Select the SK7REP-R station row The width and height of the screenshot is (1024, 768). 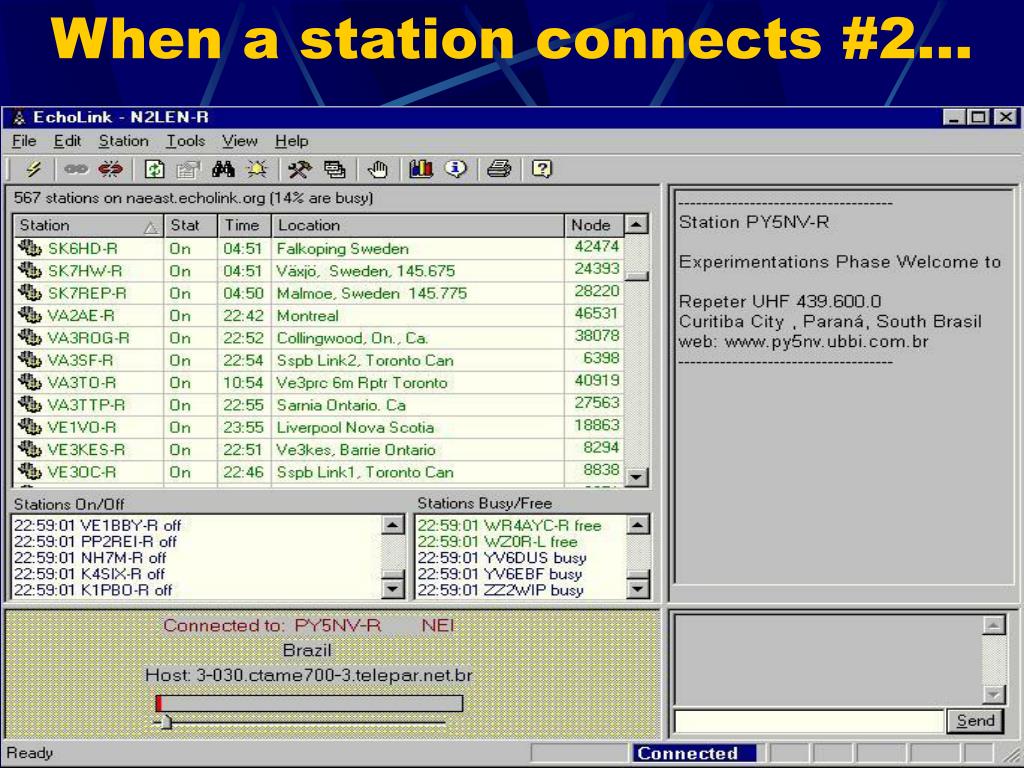click(318, 293)
